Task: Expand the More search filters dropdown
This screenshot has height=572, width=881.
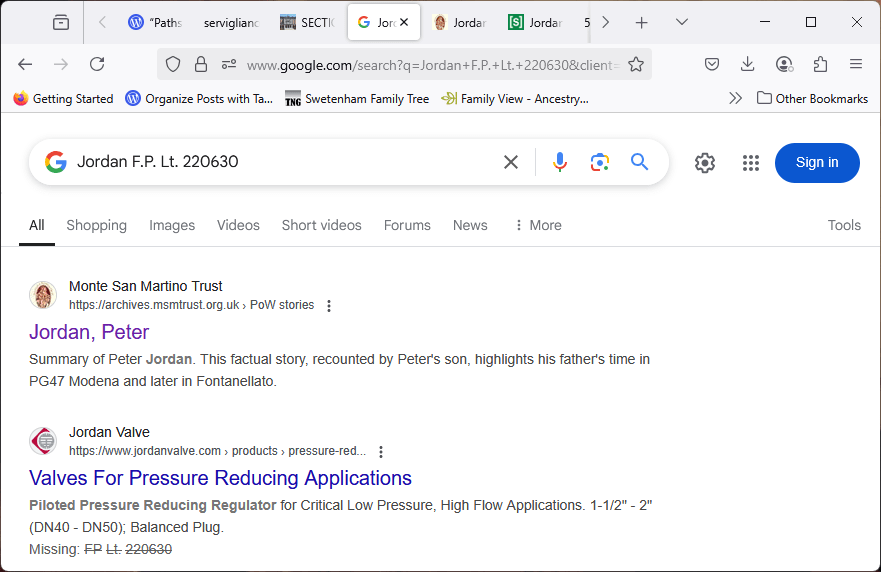Action: click(537, 225)
